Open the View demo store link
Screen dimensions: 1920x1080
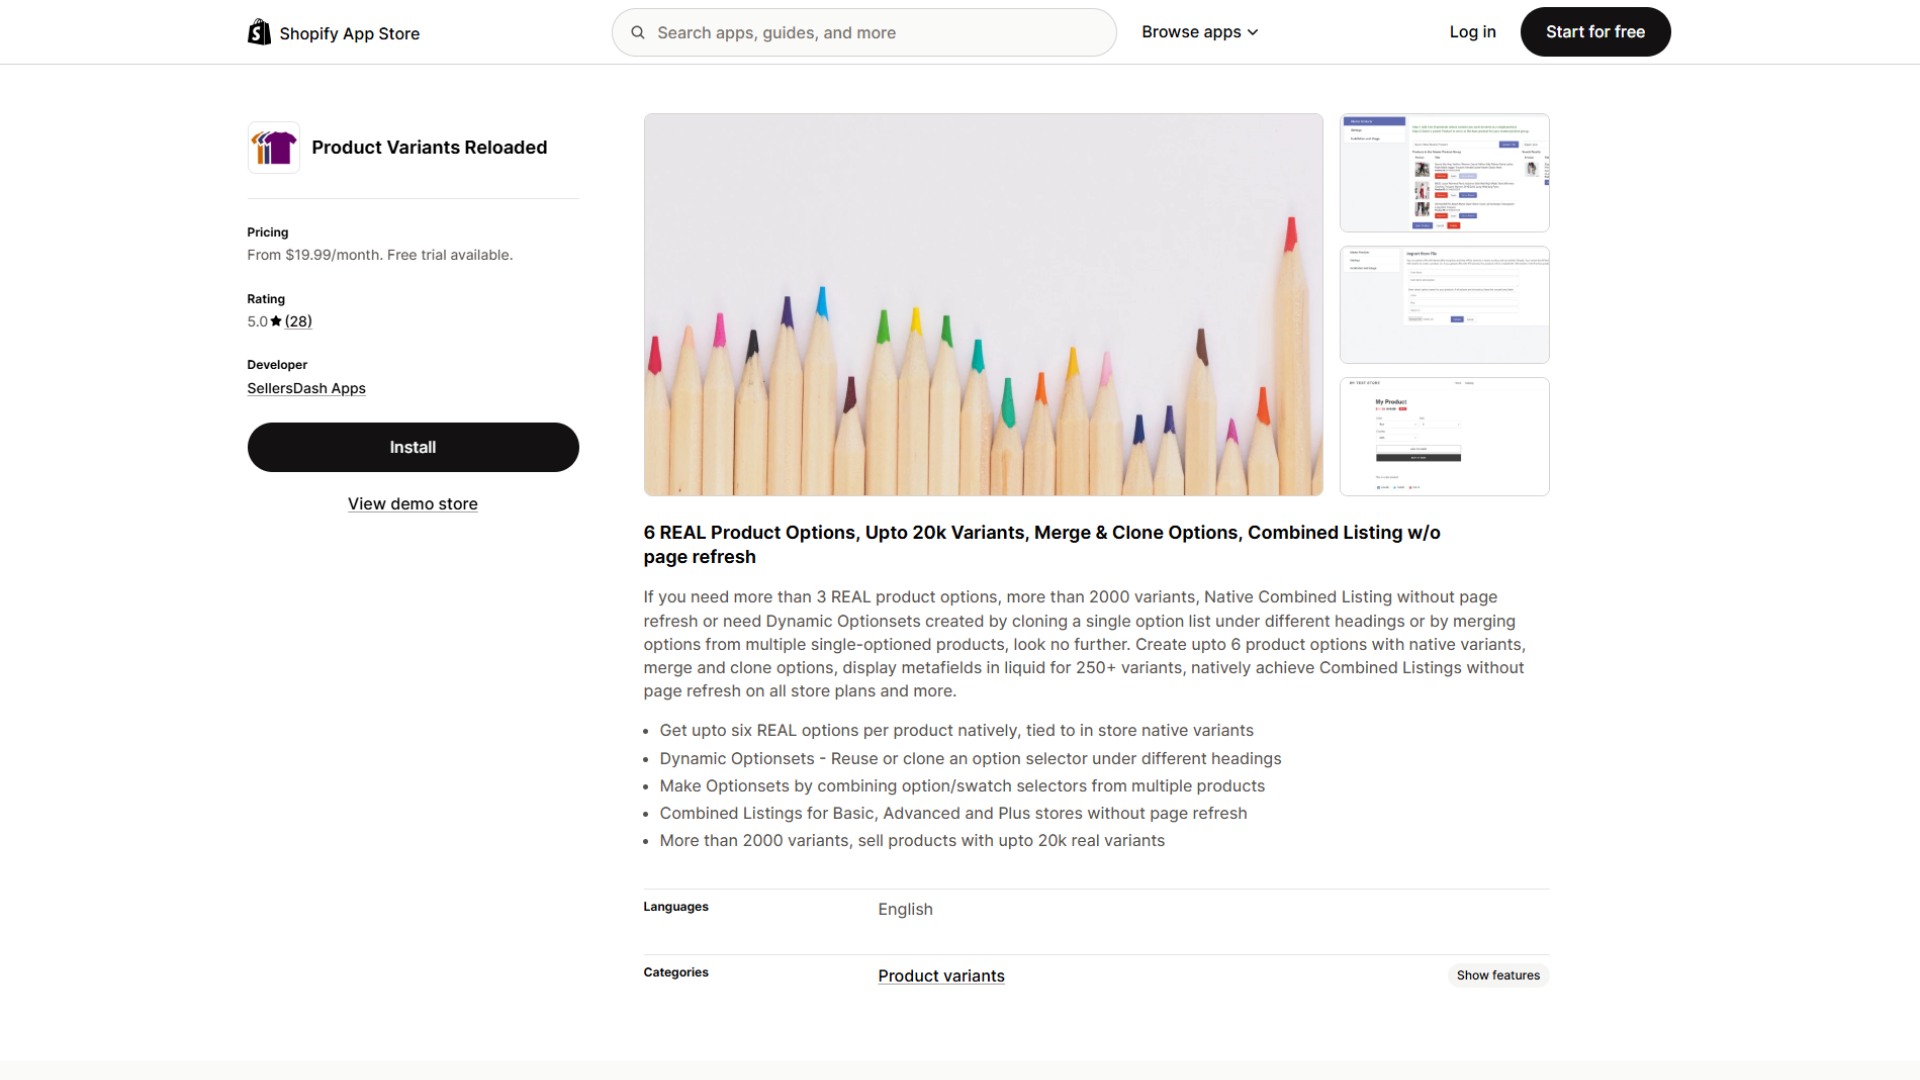click(x=413, y=504)
